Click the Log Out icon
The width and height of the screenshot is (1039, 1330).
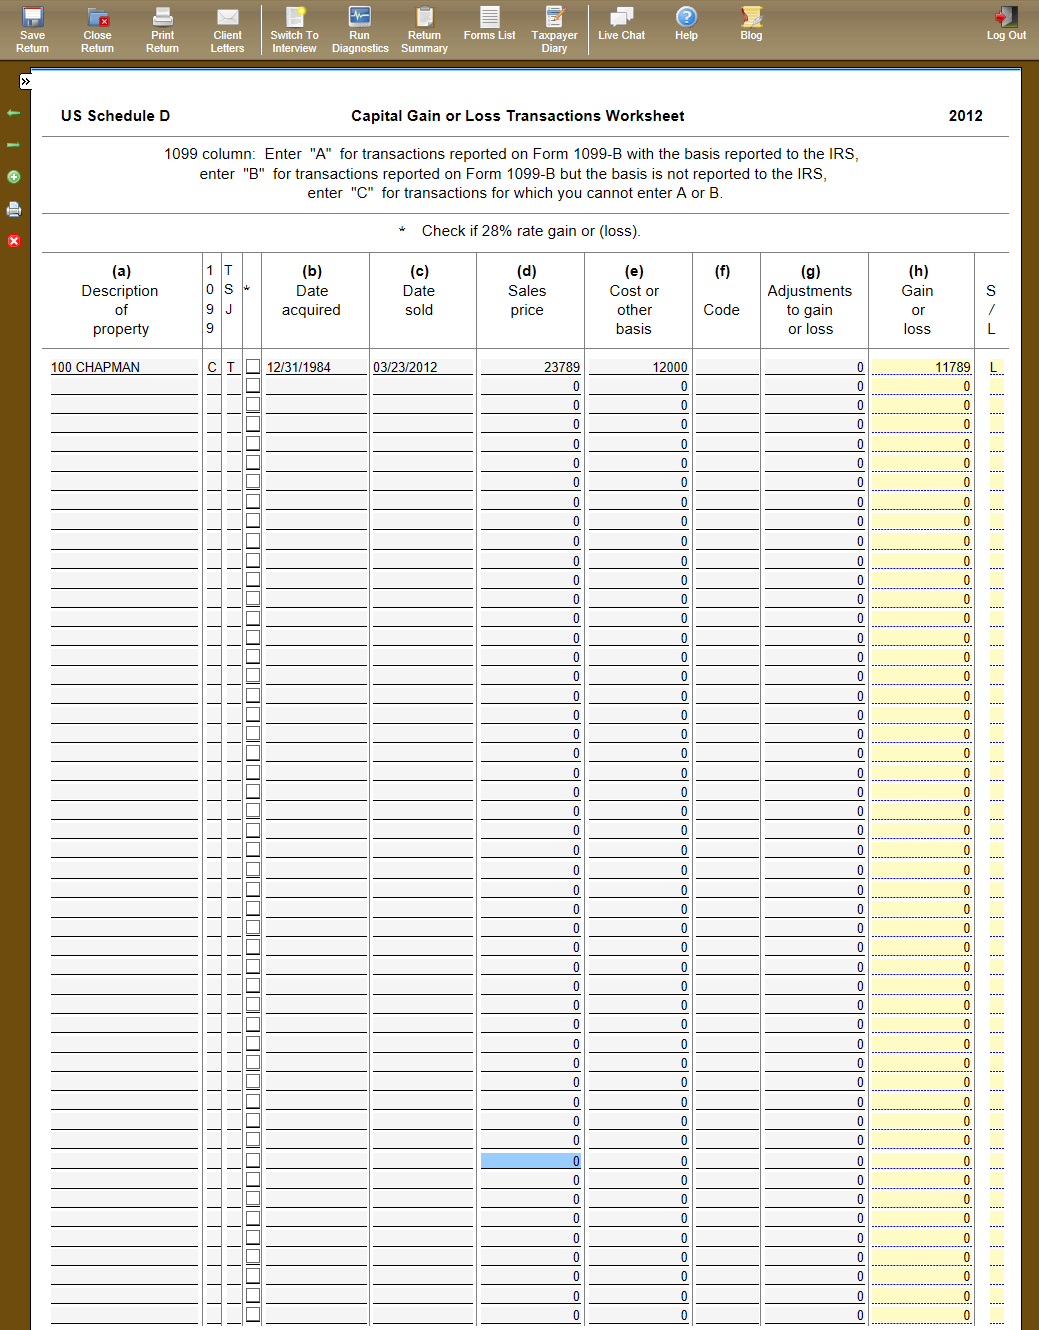pos(1006,24)
